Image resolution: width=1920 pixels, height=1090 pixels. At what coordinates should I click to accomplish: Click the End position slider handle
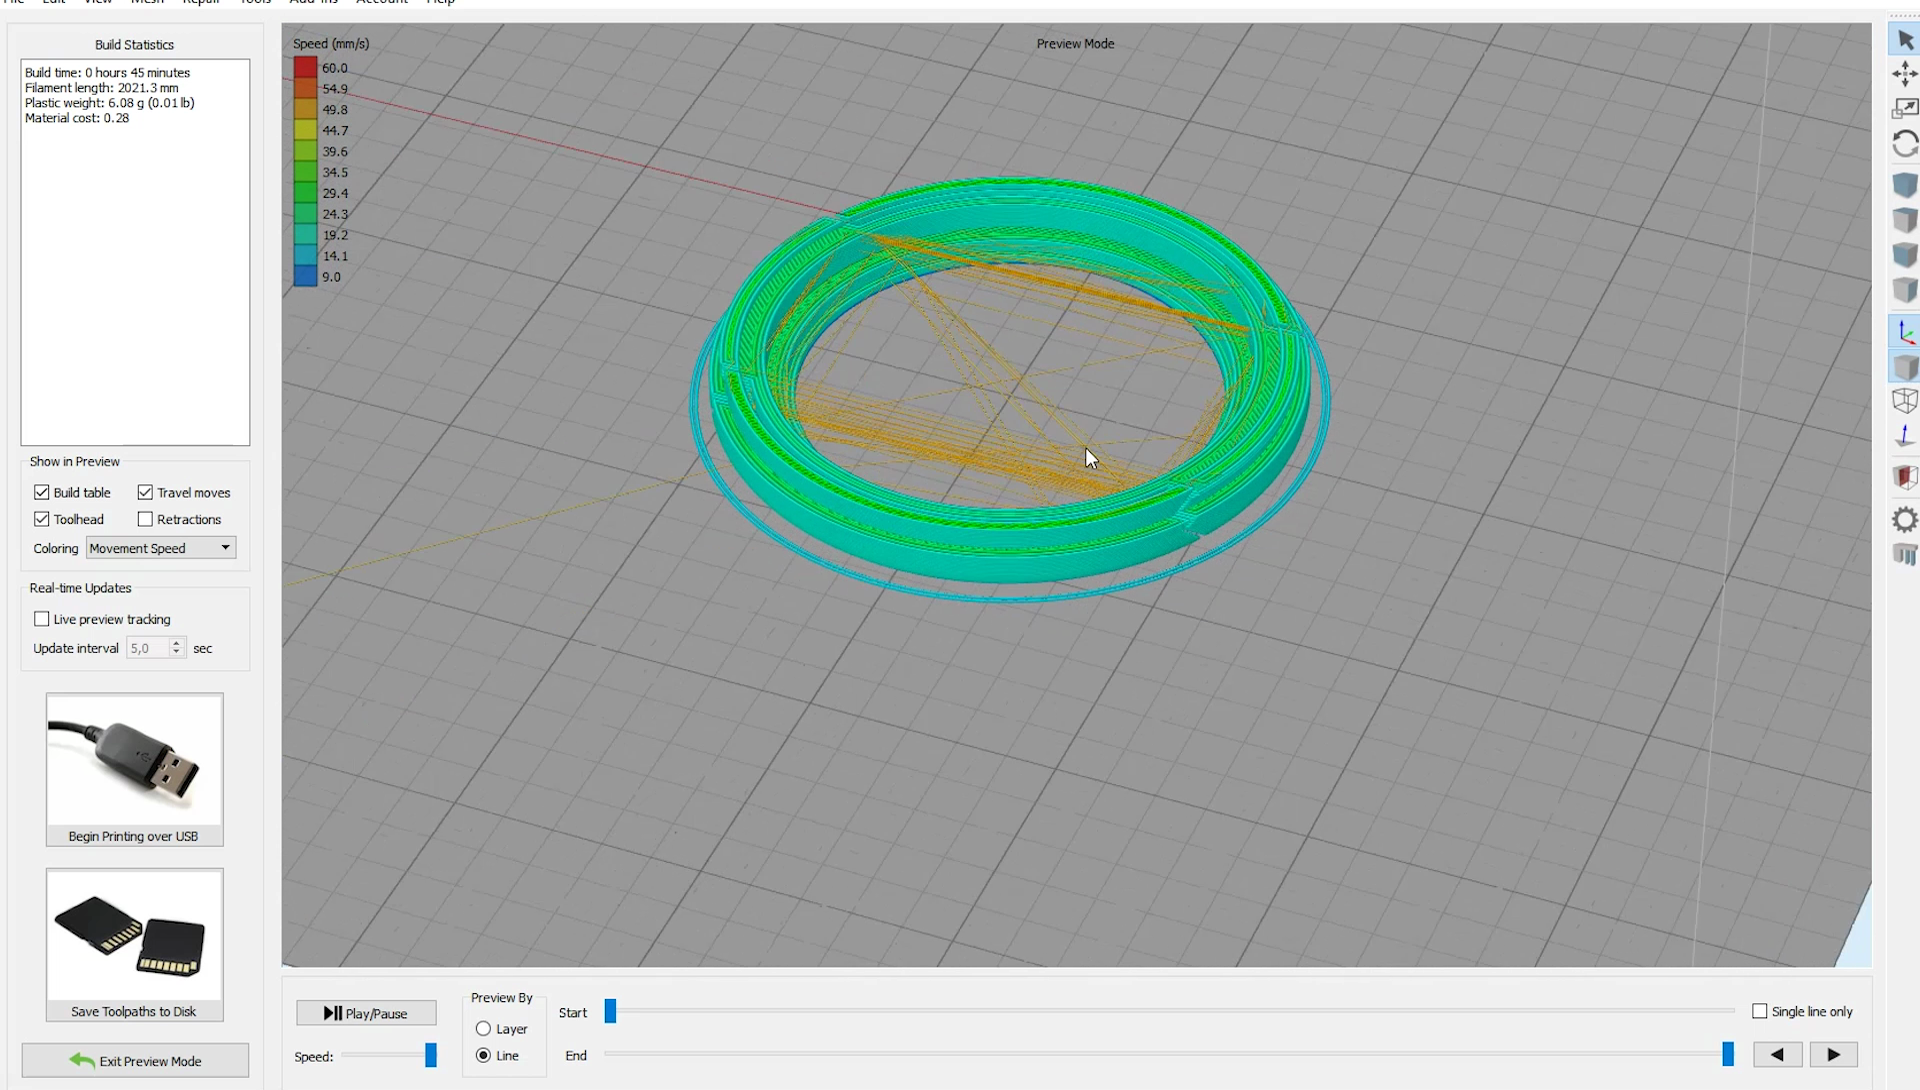(1727, 1054)
